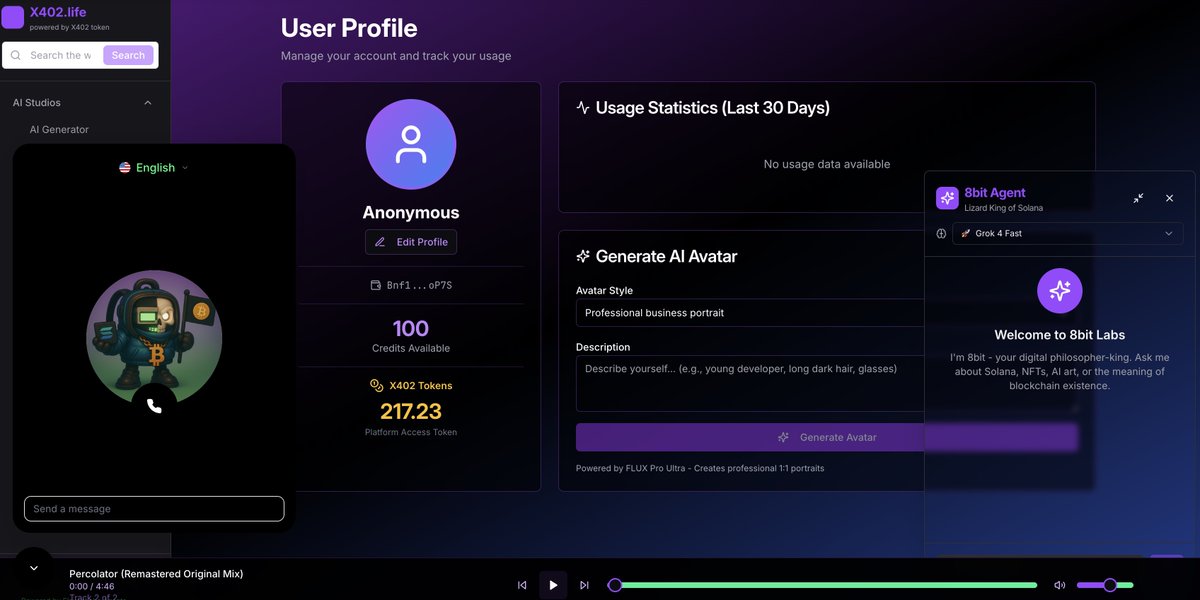This screenshot has height=600, width=1200.
Task: Click the green track progress slider
Action: pyautogui.click(x=825, y=585)
